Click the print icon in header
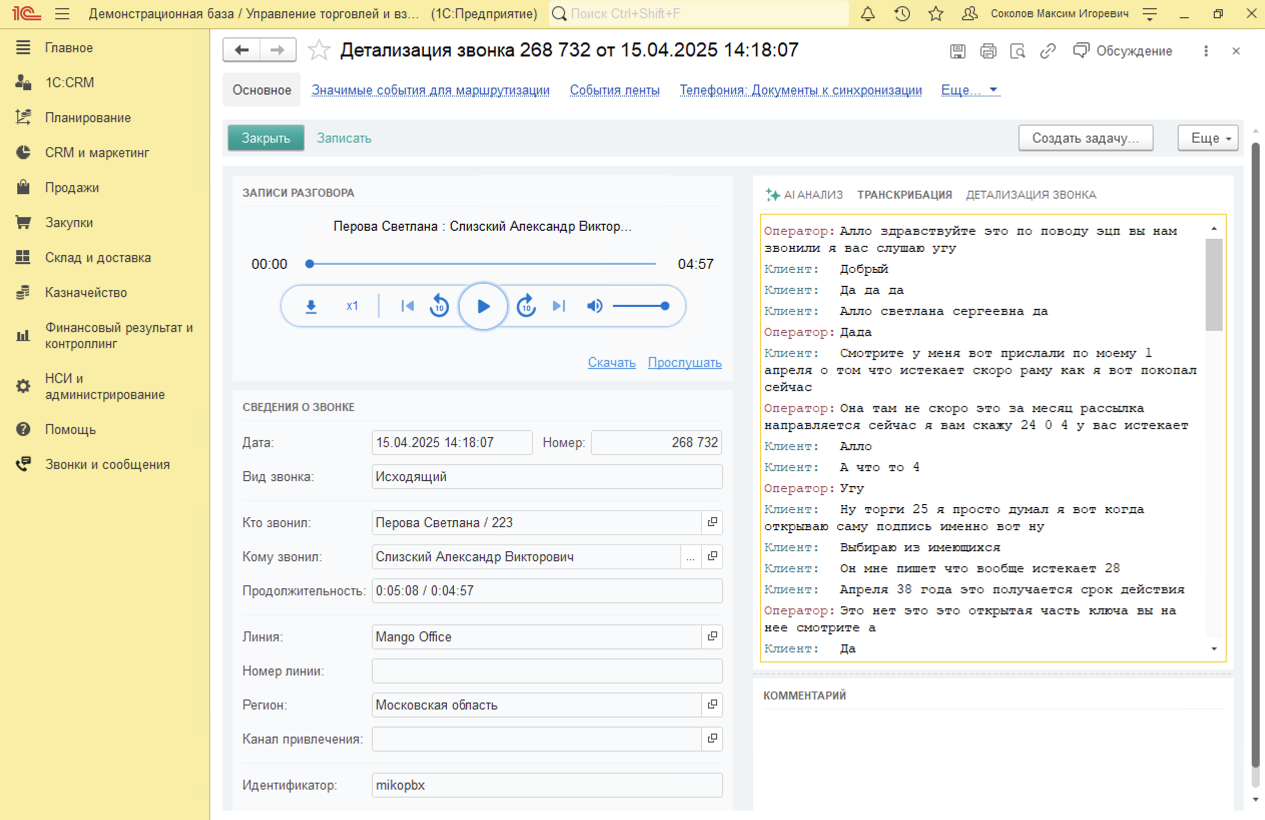1265x820 pixels. click(x=988, y=51)
